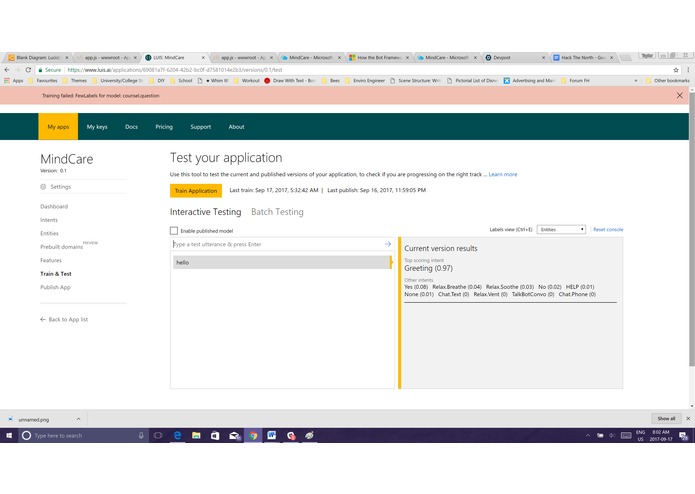
Task: Launch Microsoft Edge from the taskbar
Action: coord(177,436)
